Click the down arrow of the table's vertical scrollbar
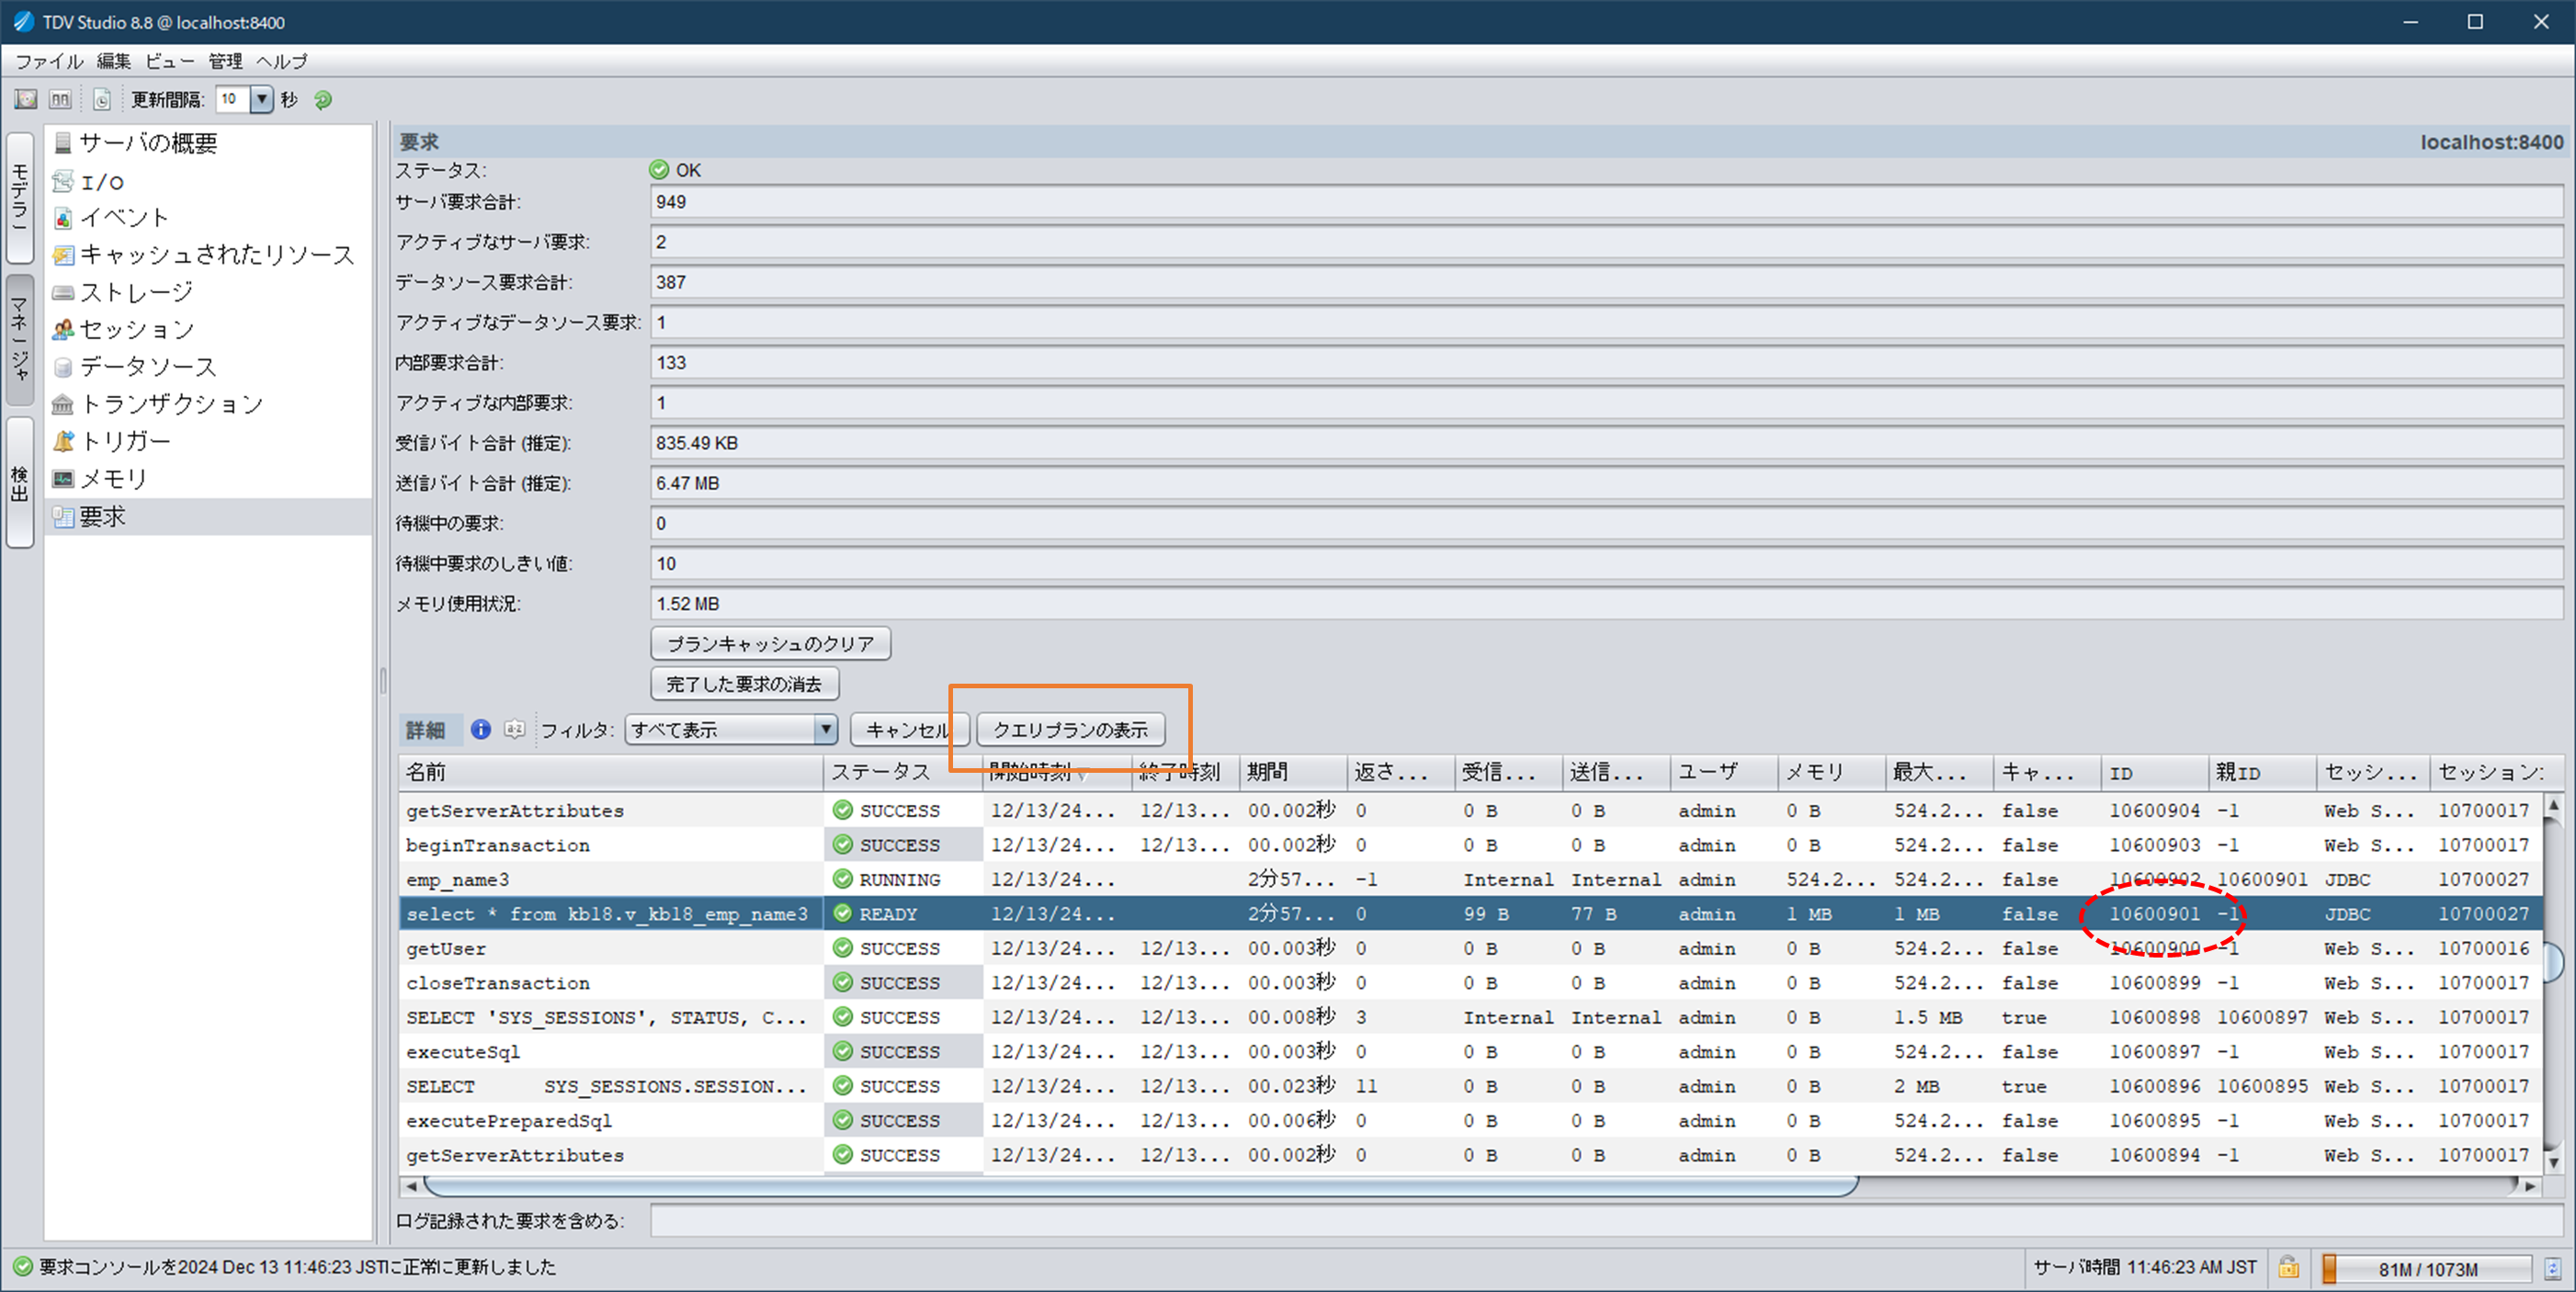The width and height of the screenshot is (2576, 1292). [x=2553, y=1163]
